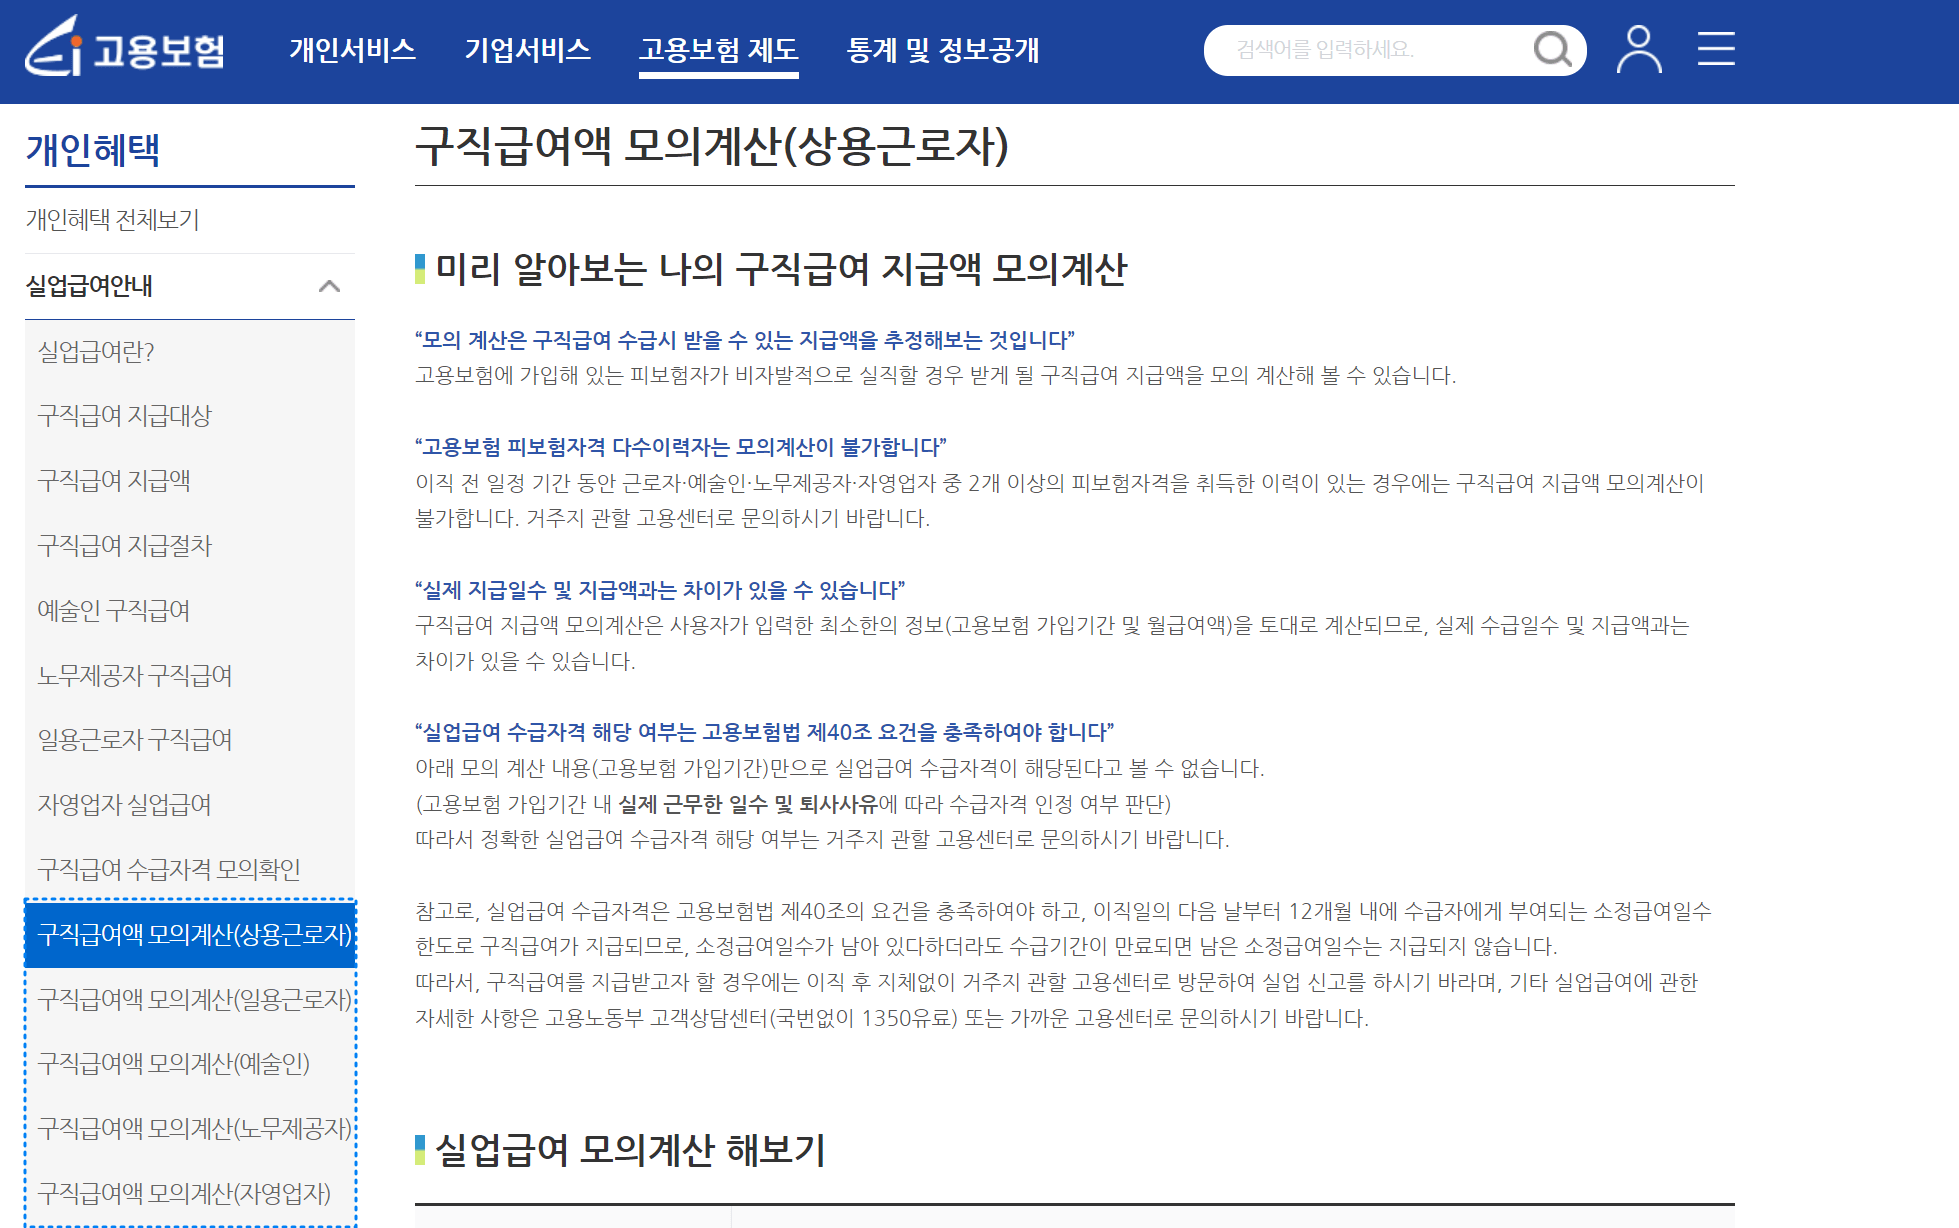
Task: Open the user profile icon
Action: [x=1638, y=48]
